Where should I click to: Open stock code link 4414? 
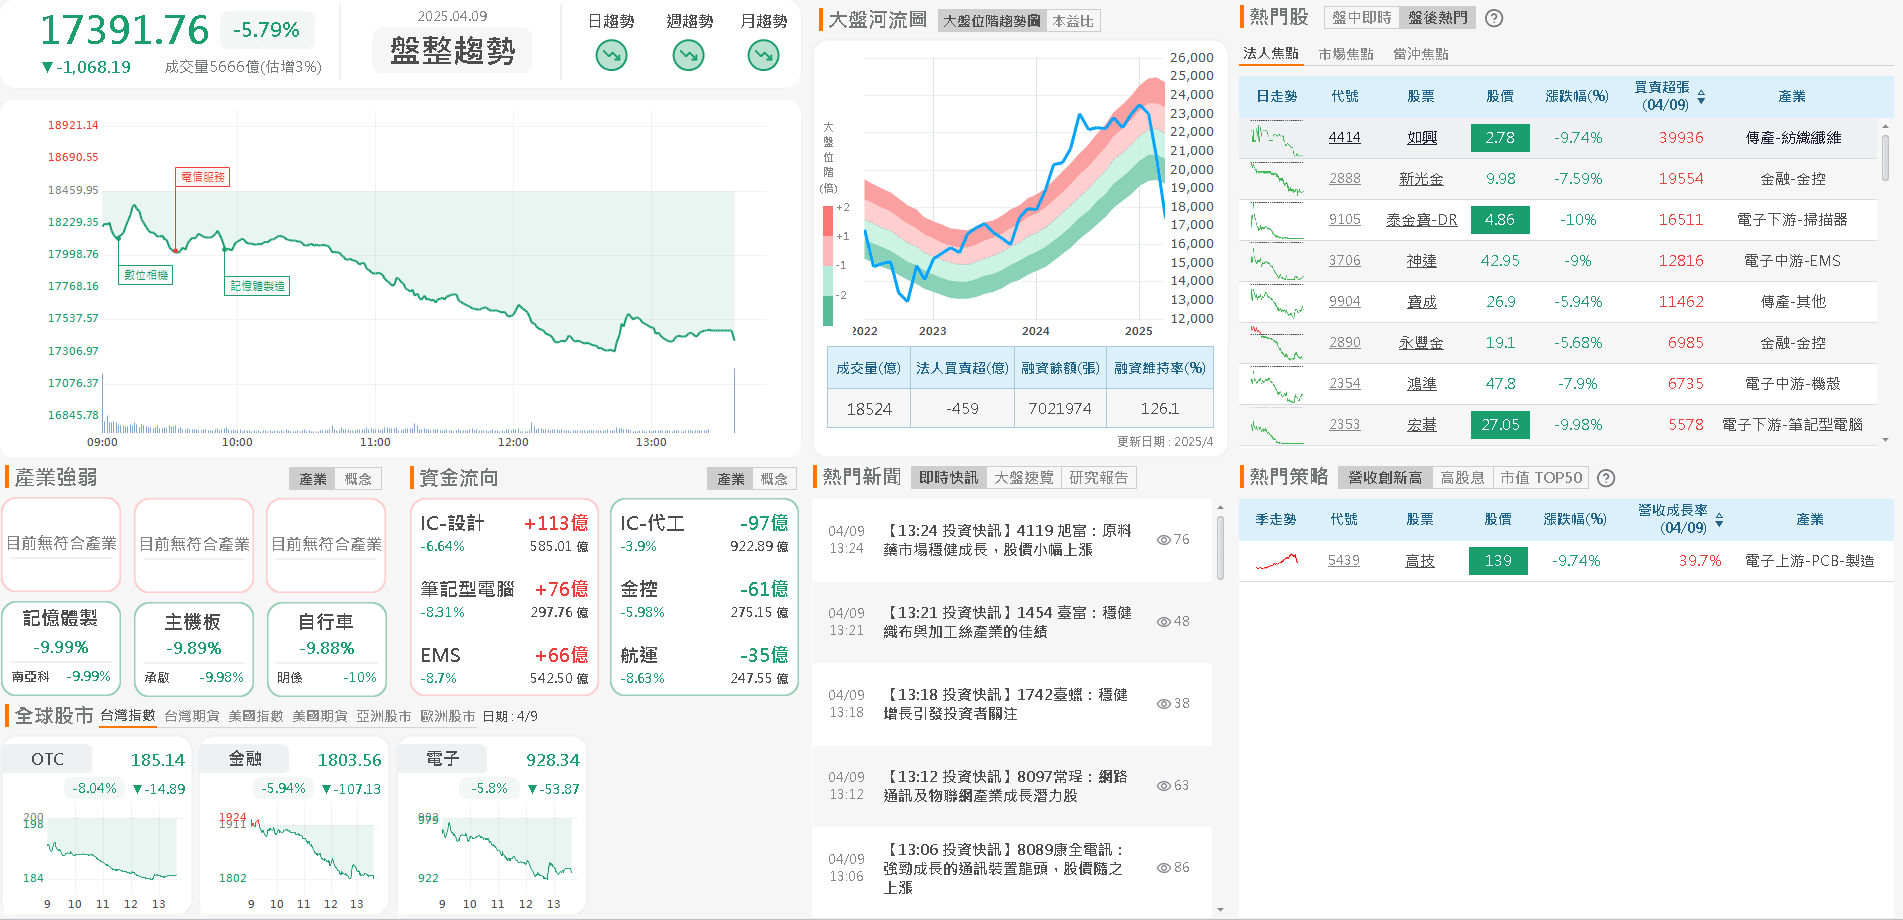pos(1345,138)
